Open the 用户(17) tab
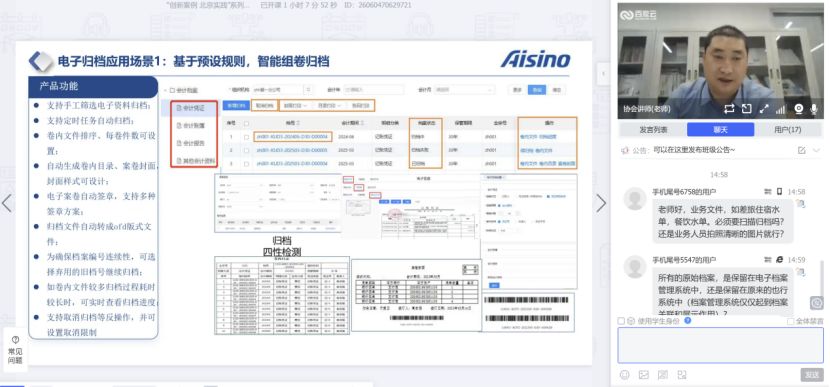Viewport: 830px width, 387px height. [x=788, y=130]
